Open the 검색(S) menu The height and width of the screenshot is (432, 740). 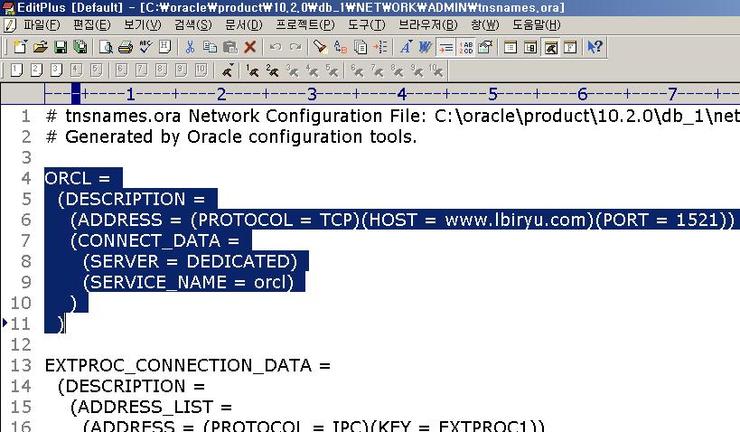point(193,24)
